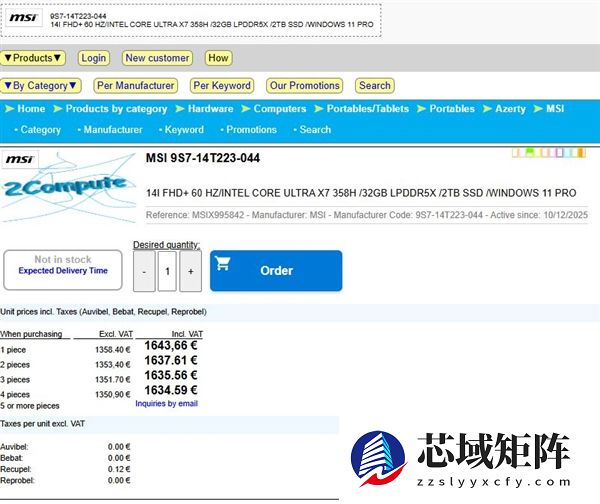Open the Computers breadcrumb link
600x504 pixels.
(280, 109)
